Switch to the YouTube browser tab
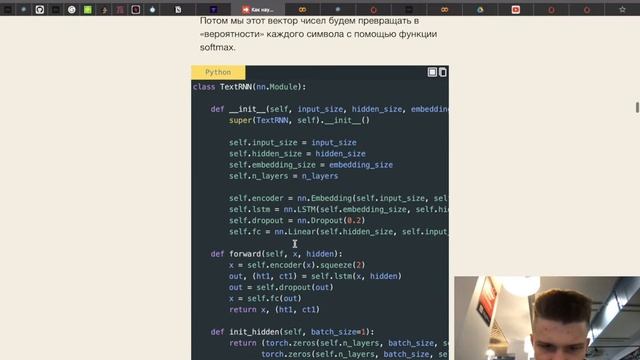The height and width of the screenshot is (360, 640). 516,9
